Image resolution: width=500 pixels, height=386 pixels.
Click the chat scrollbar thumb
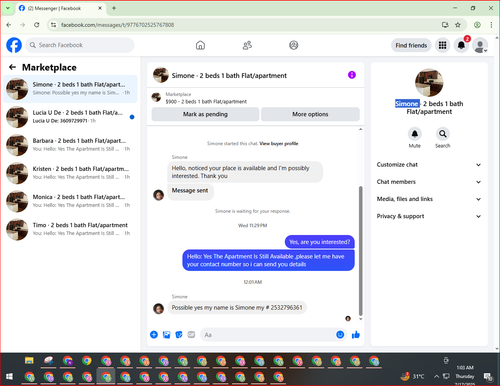360,251
